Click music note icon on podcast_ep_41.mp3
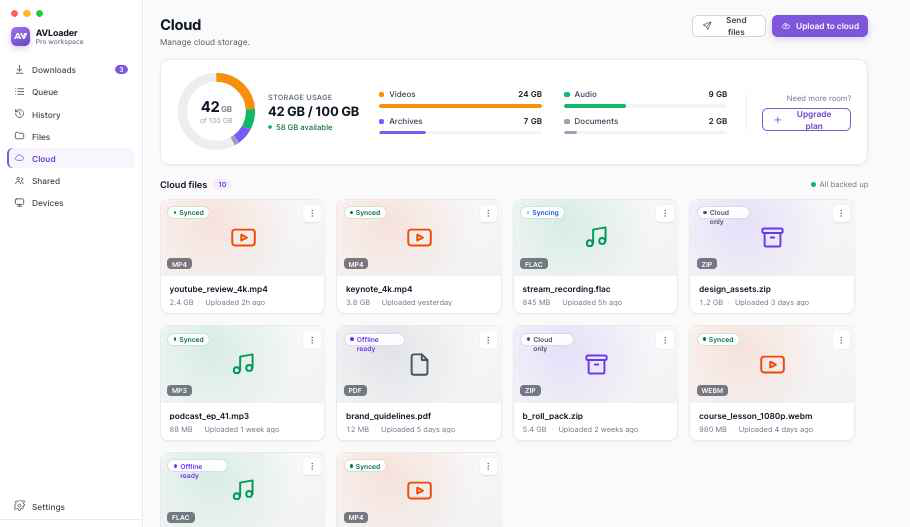 tap(243, 364)
